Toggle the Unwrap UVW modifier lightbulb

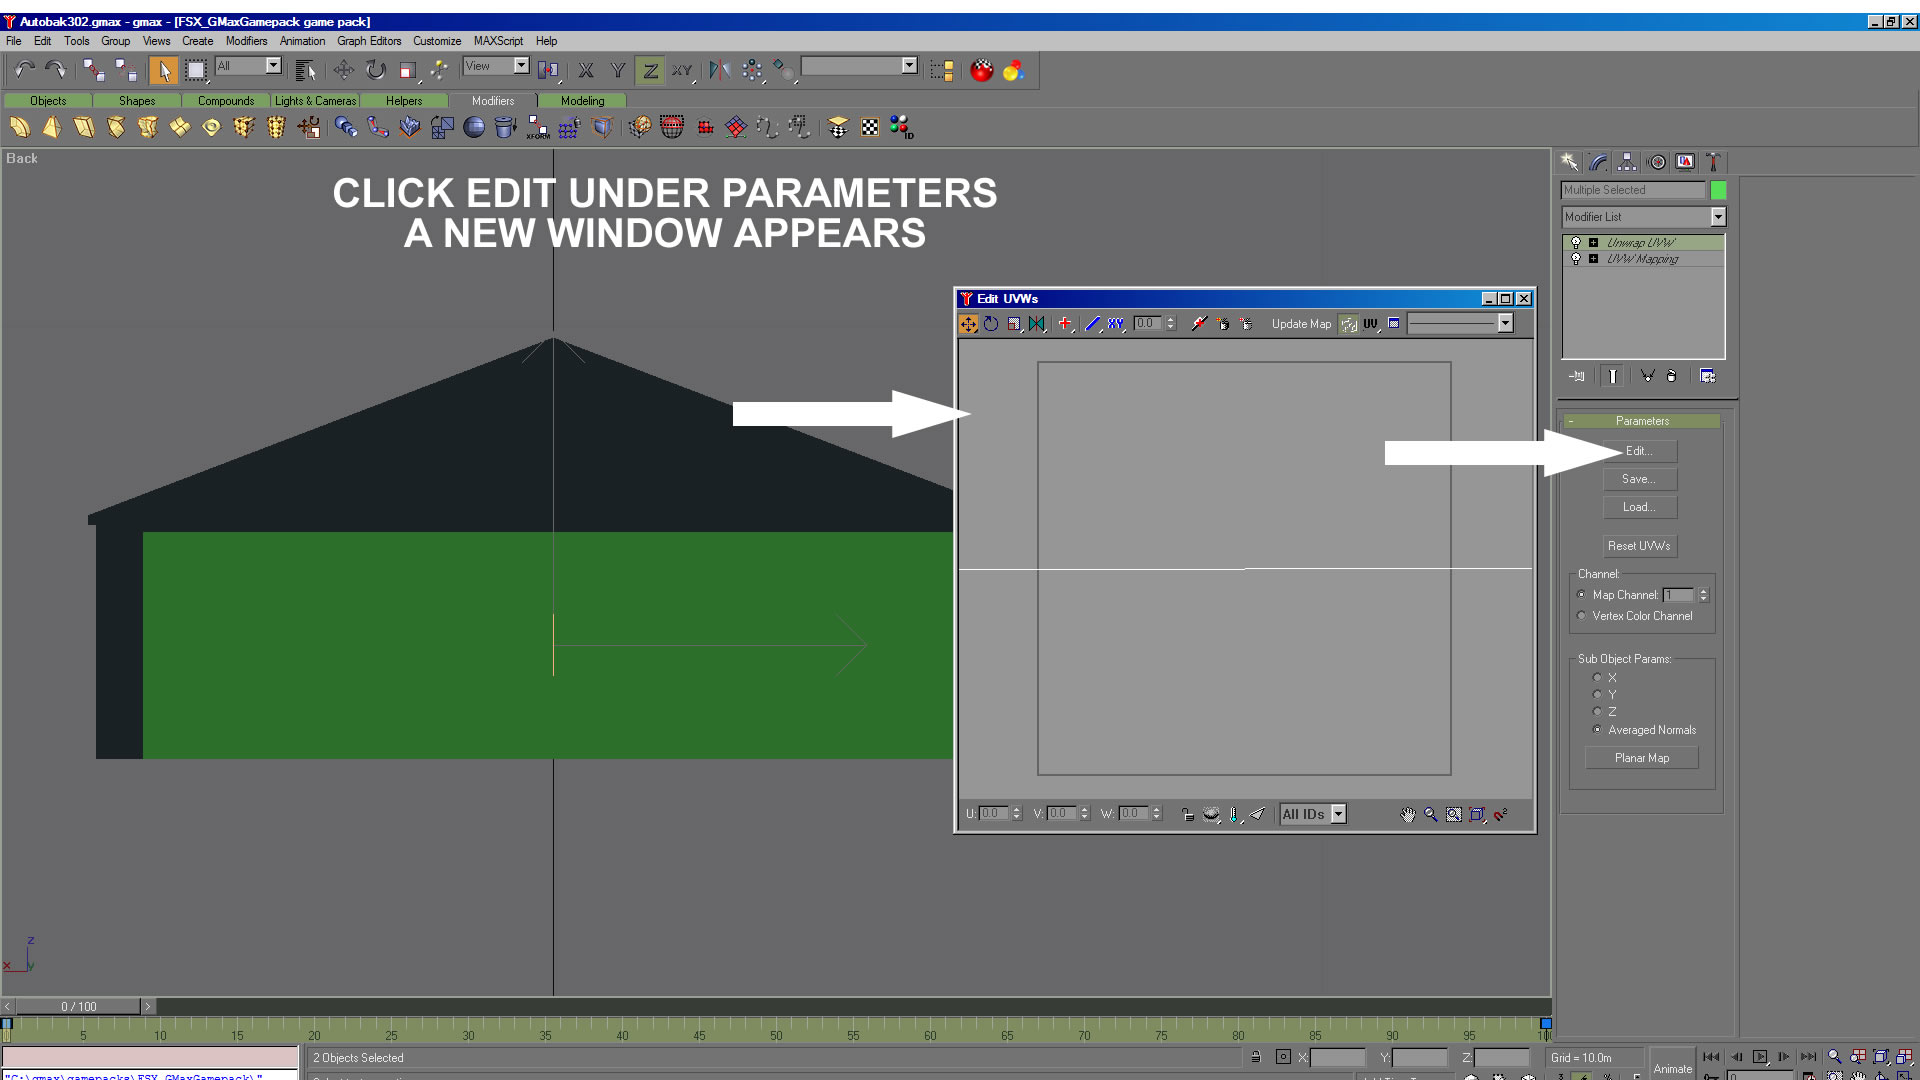pos(1576,243)
